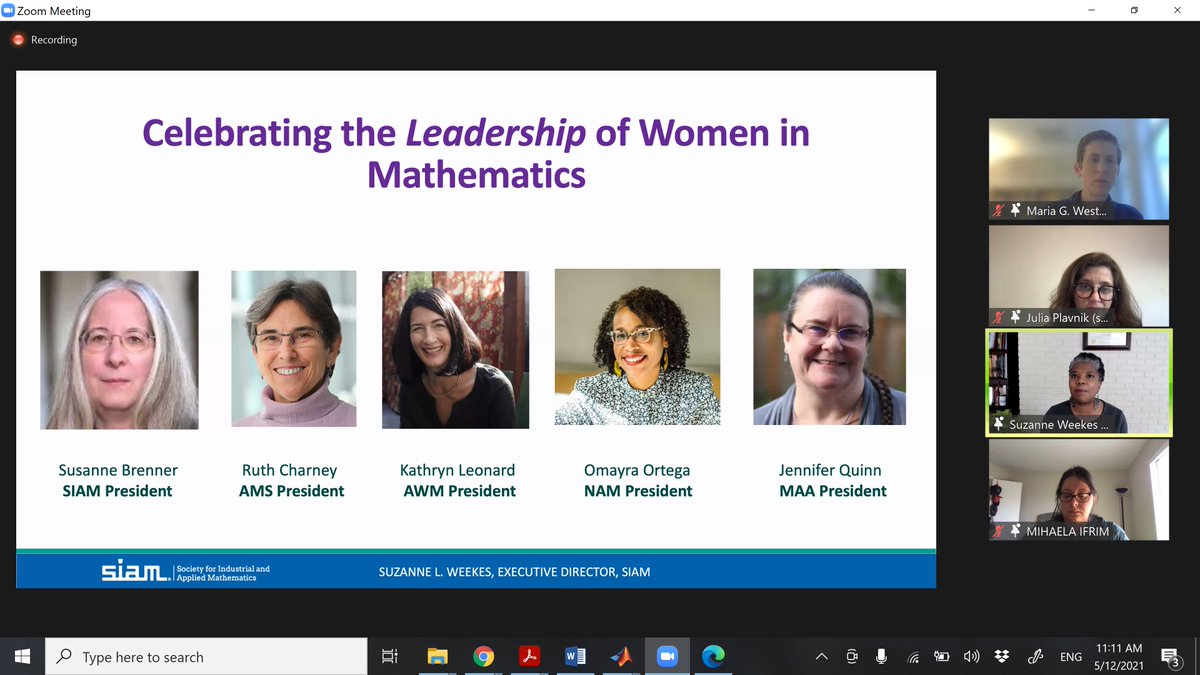1200x675 pixels.
Task: Click muted mic icon on Maria G. West tile
Action: 998,211
